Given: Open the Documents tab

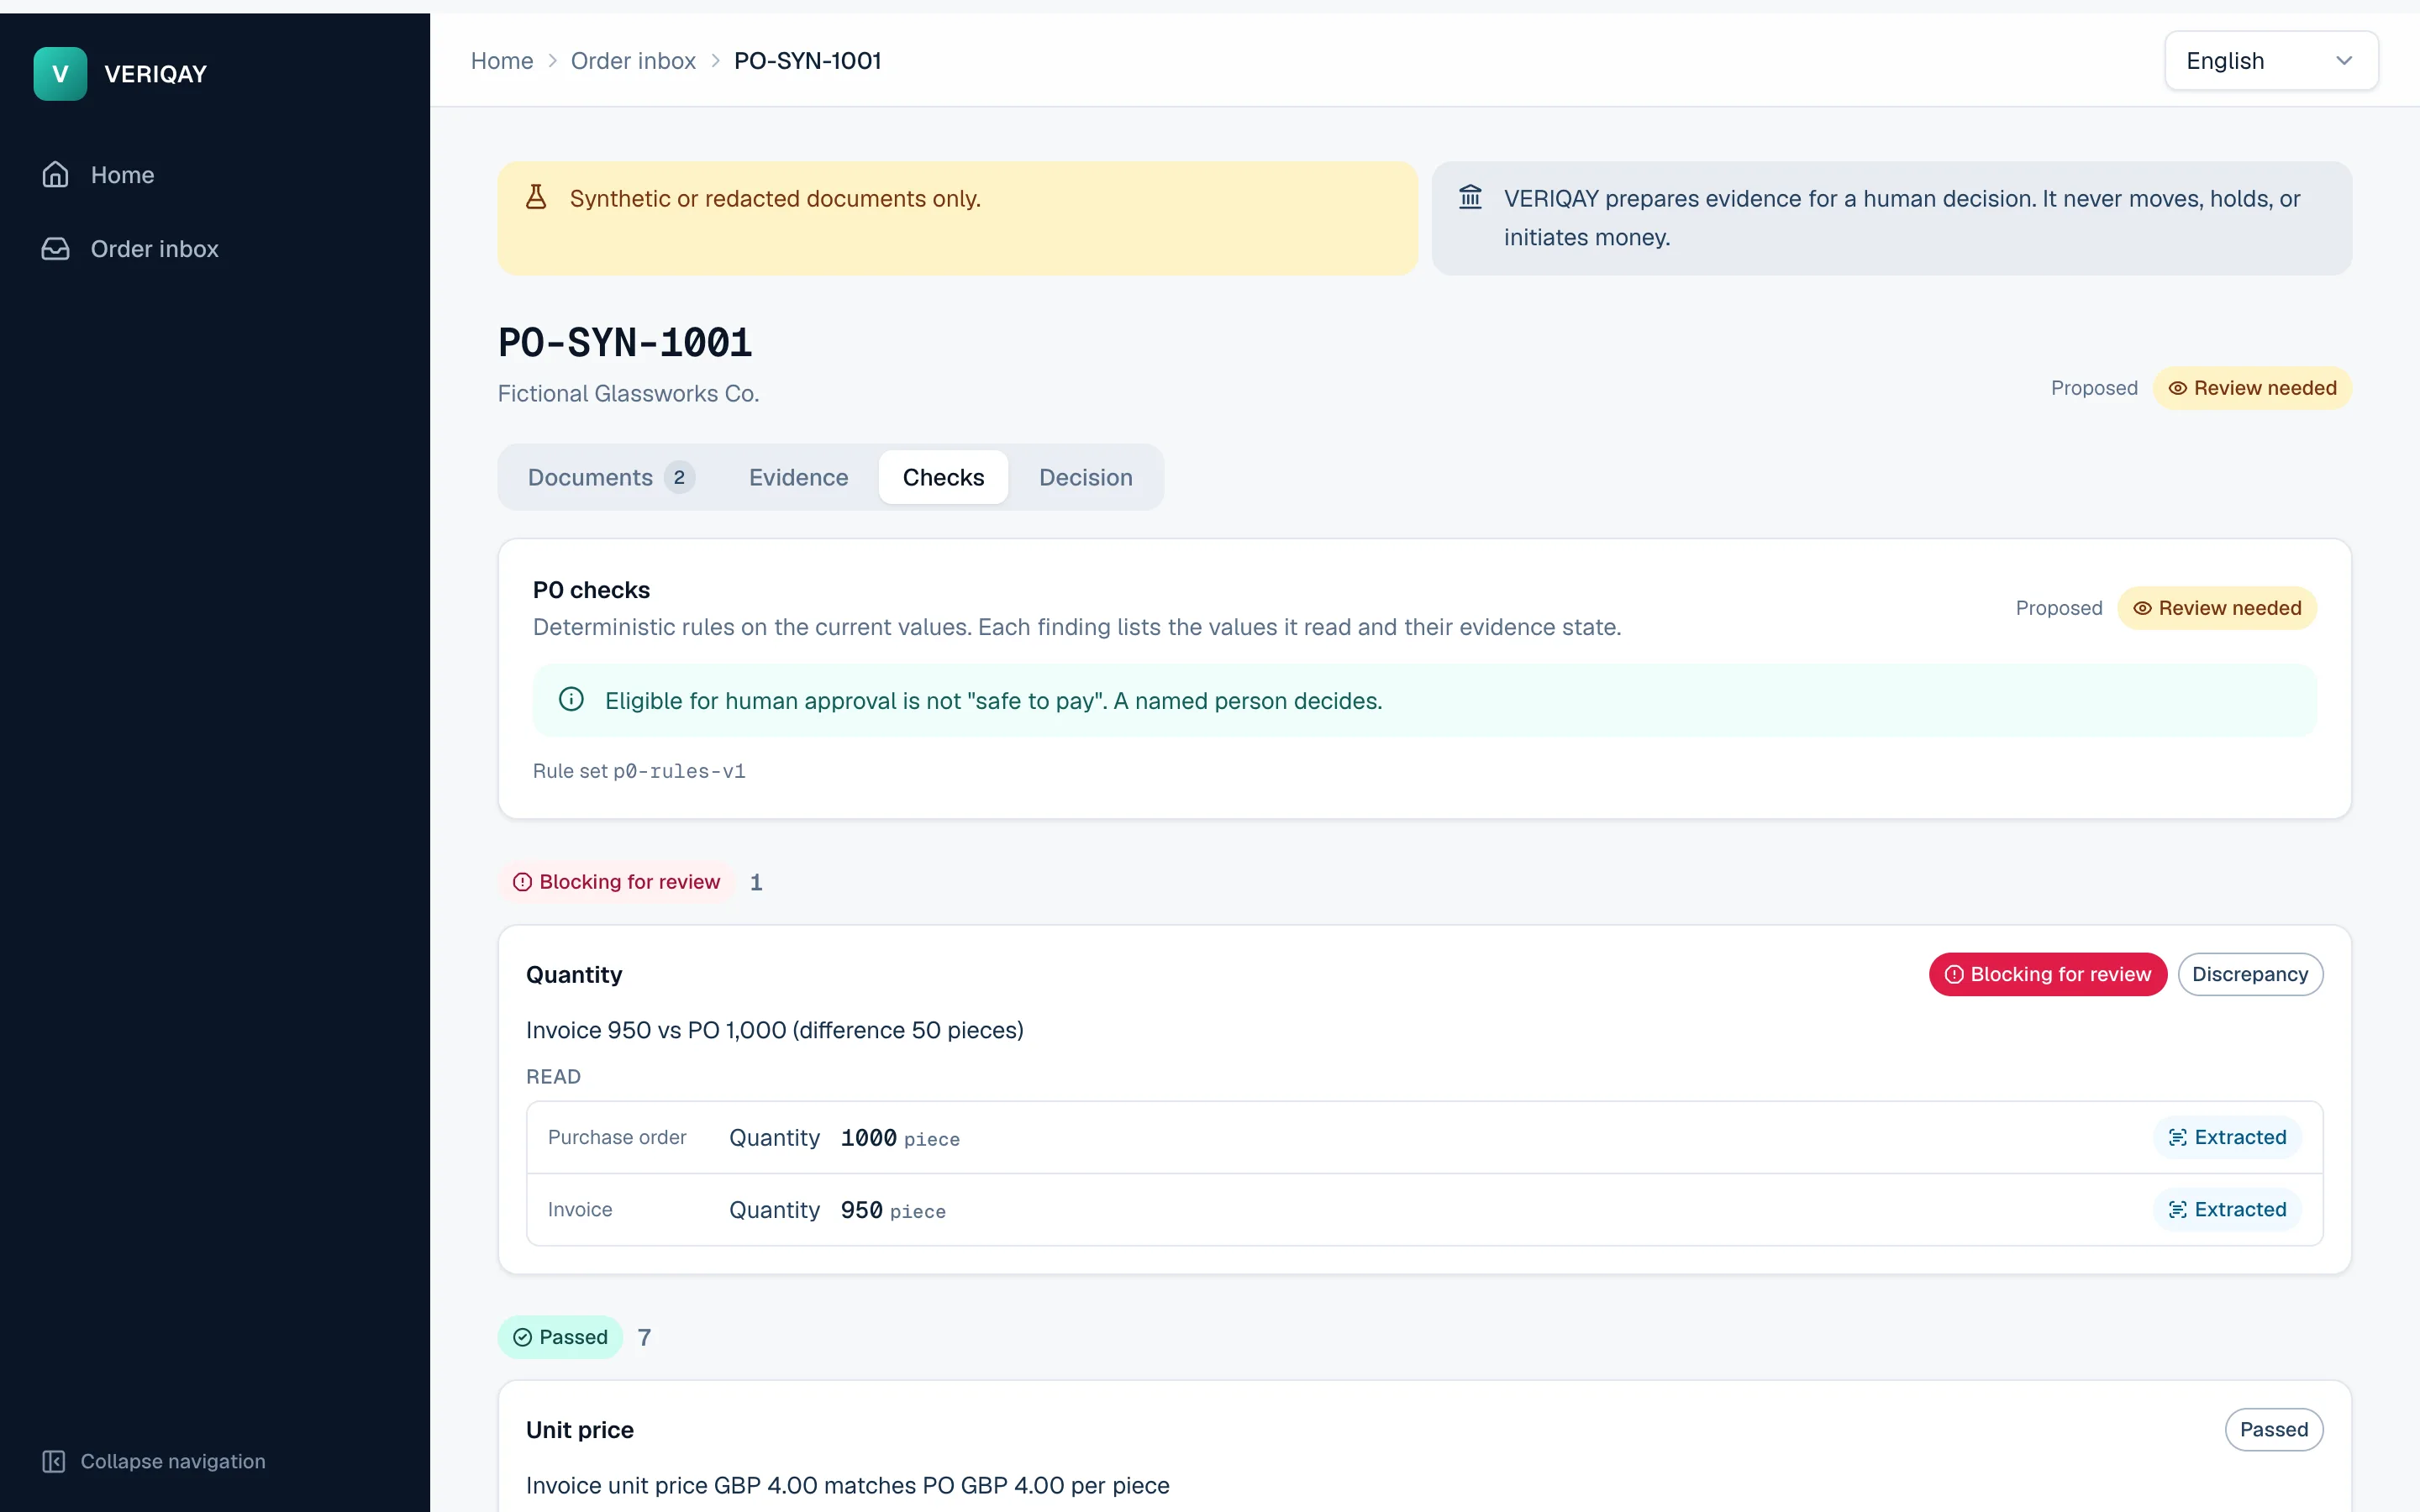Looking at the screenshot, I should [x=610, y=477].
